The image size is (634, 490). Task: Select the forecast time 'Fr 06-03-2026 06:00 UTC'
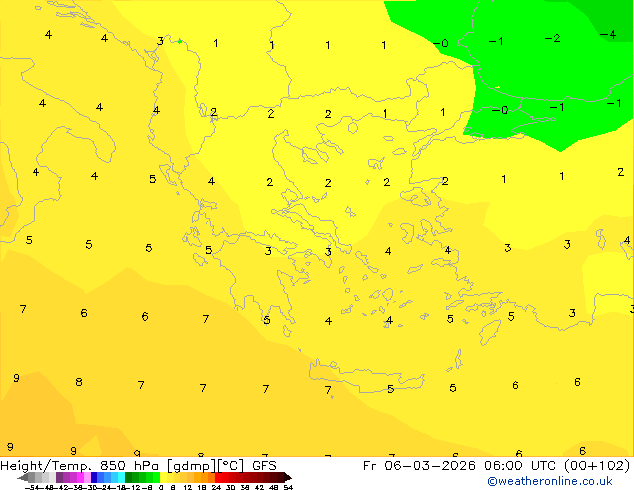coord(461,466)
